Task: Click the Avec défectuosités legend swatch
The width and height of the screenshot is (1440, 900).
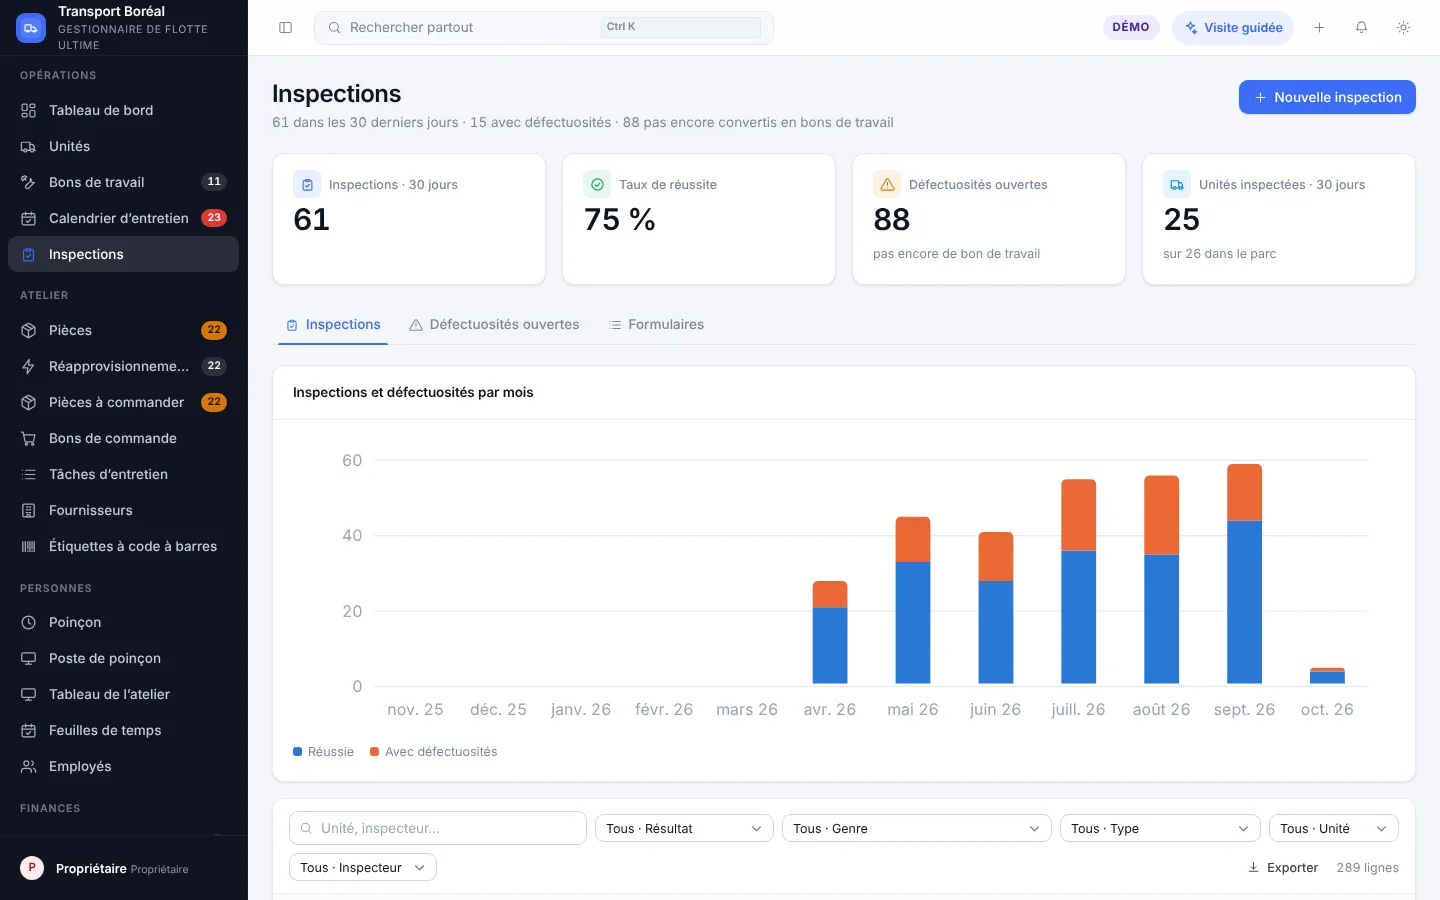Action: tap(375, 752)
